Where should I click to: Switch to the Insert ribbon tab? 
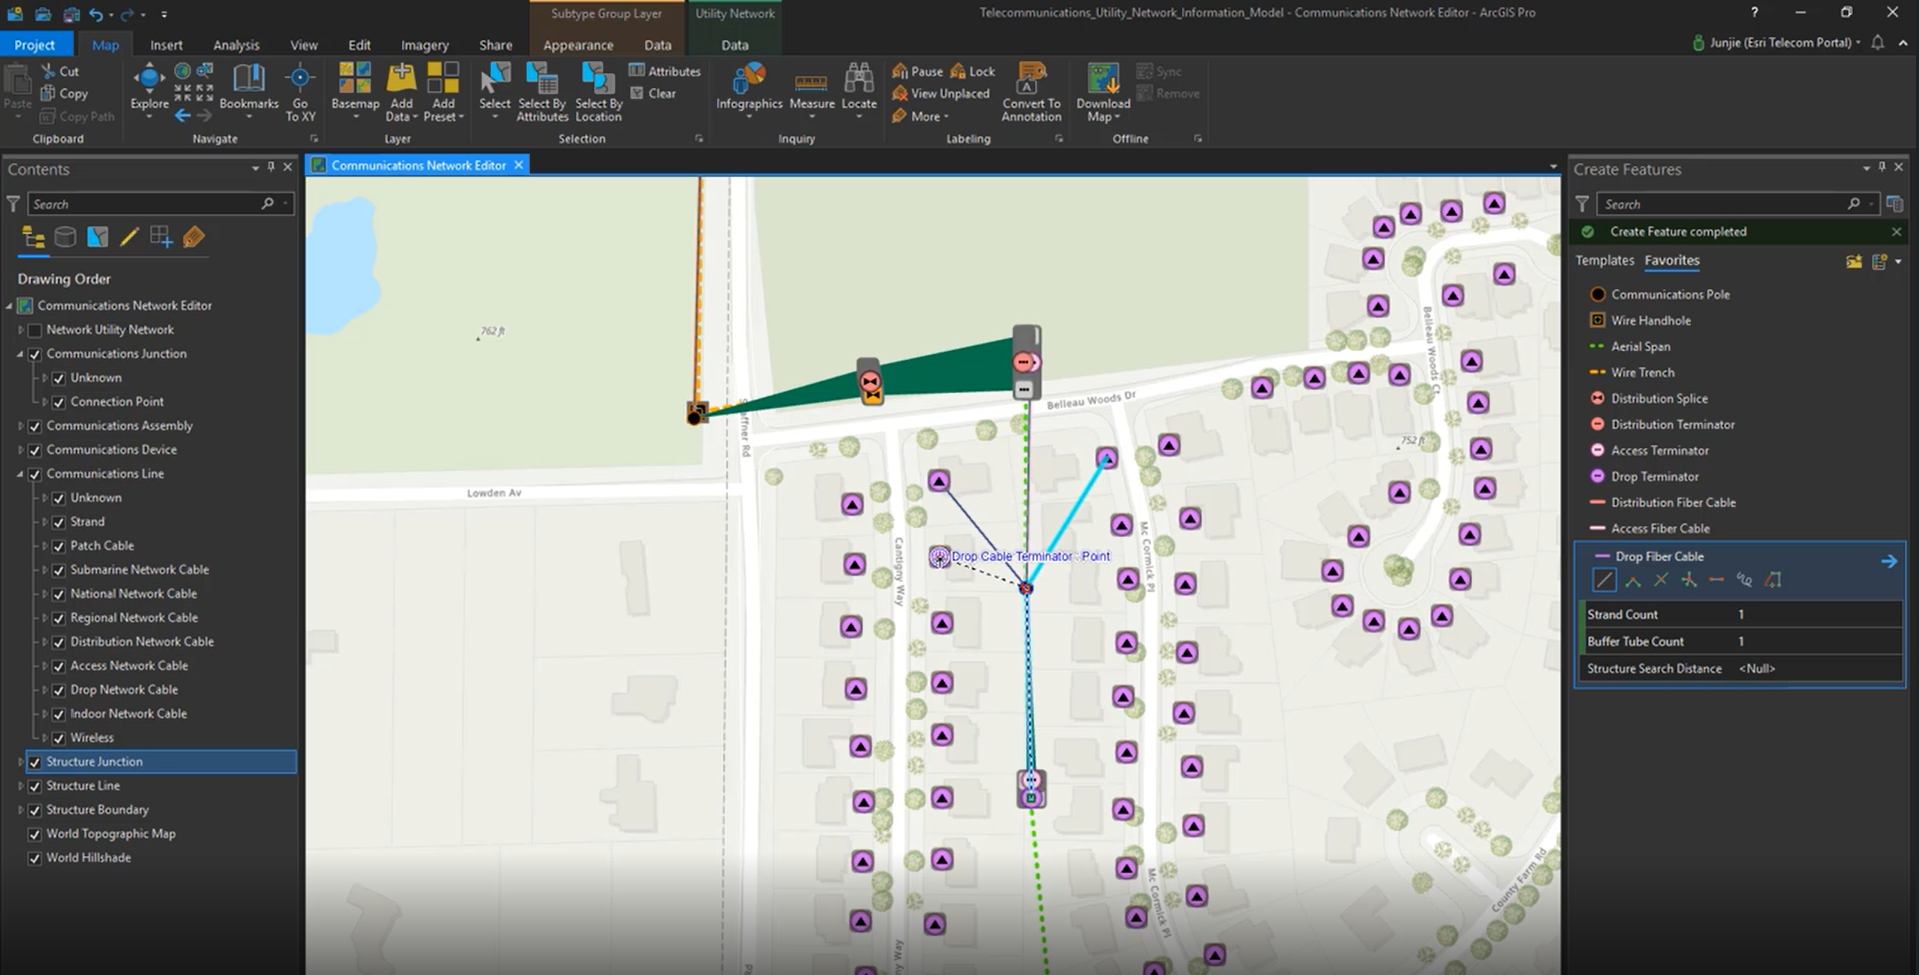coord(166,45)
